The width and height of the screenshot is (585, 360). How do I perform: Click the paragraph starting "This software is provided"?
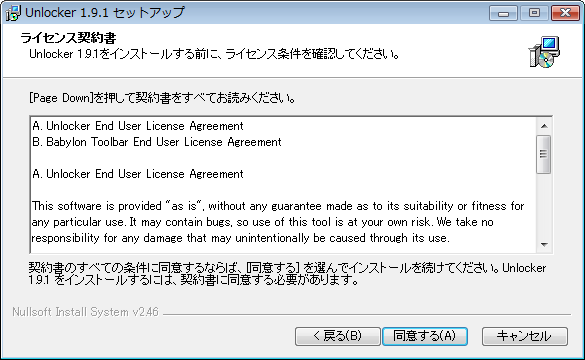pos(278,222)
